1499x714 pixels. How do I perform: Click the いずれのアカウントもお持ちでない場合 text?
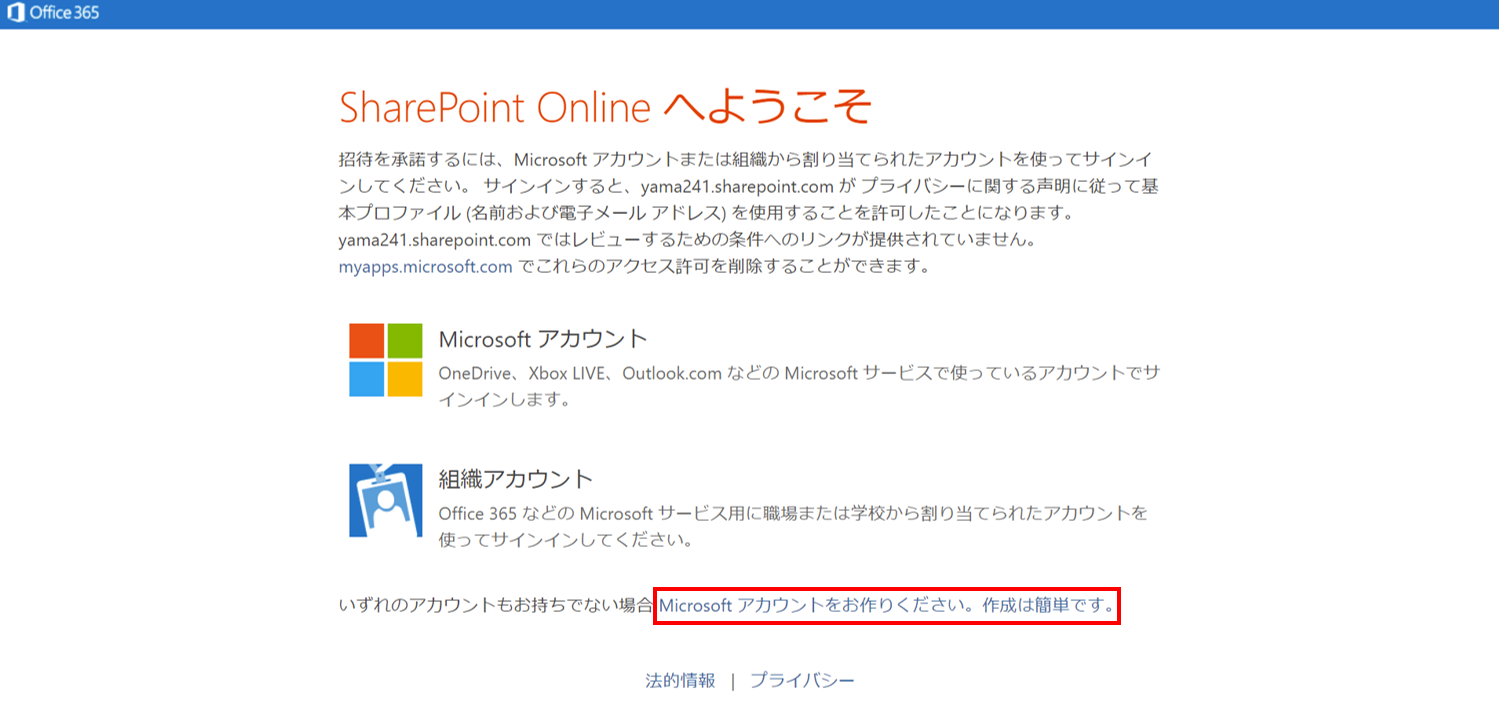coord(496,605)
